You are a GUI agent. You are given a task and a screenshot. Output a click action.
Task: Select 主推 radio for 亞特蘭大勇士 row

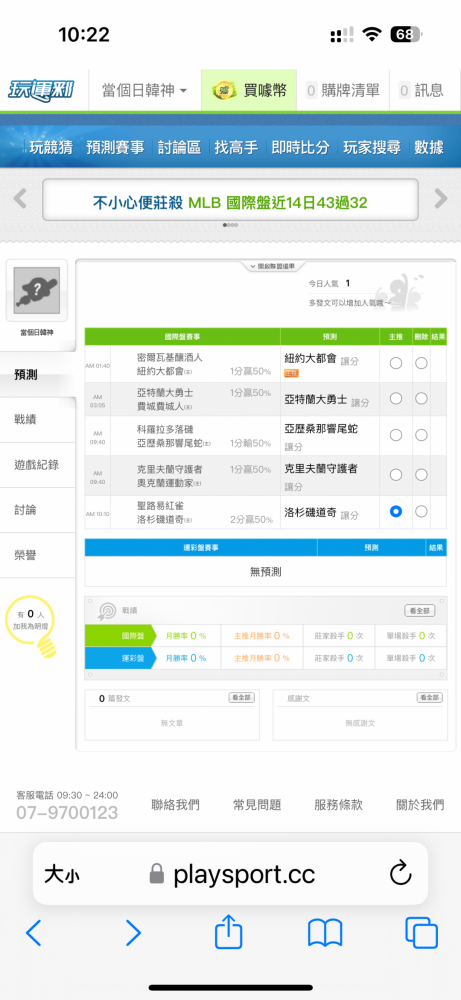click(x=396, y=399)
